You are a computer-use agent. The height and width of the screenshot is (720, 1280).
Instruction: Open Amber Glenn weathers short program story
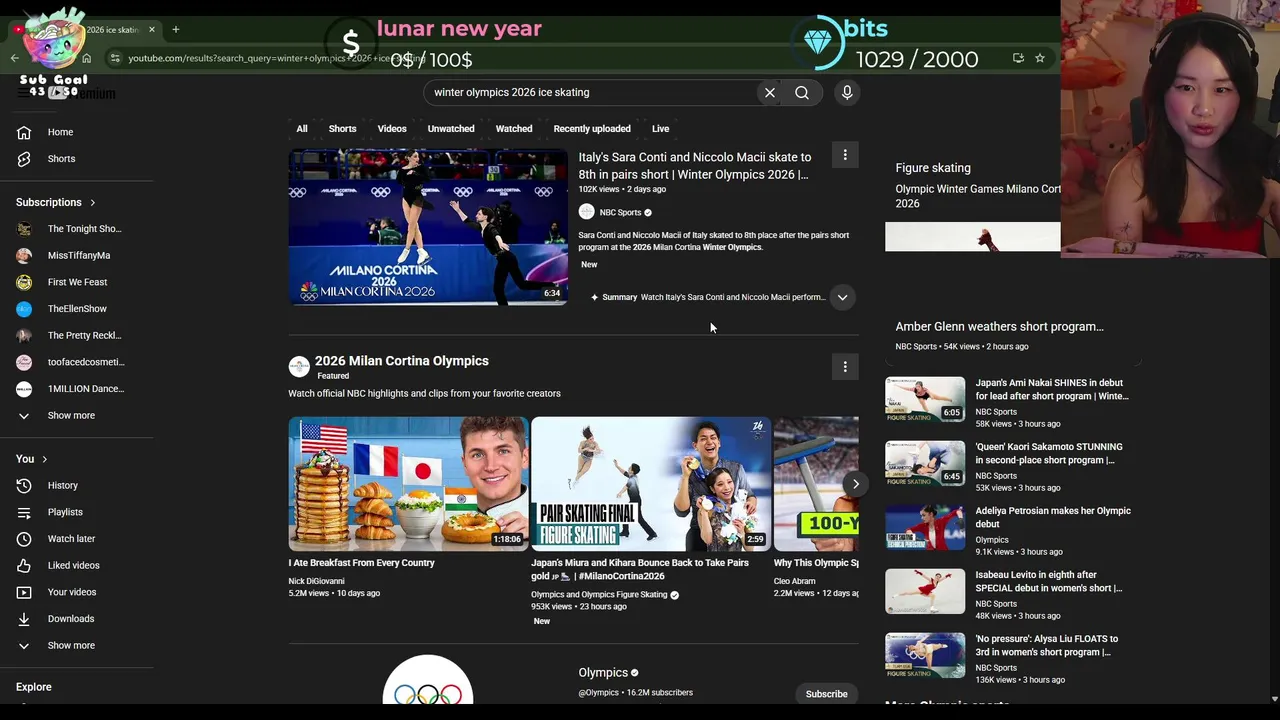pyautogui.click(x=999, y=326)
